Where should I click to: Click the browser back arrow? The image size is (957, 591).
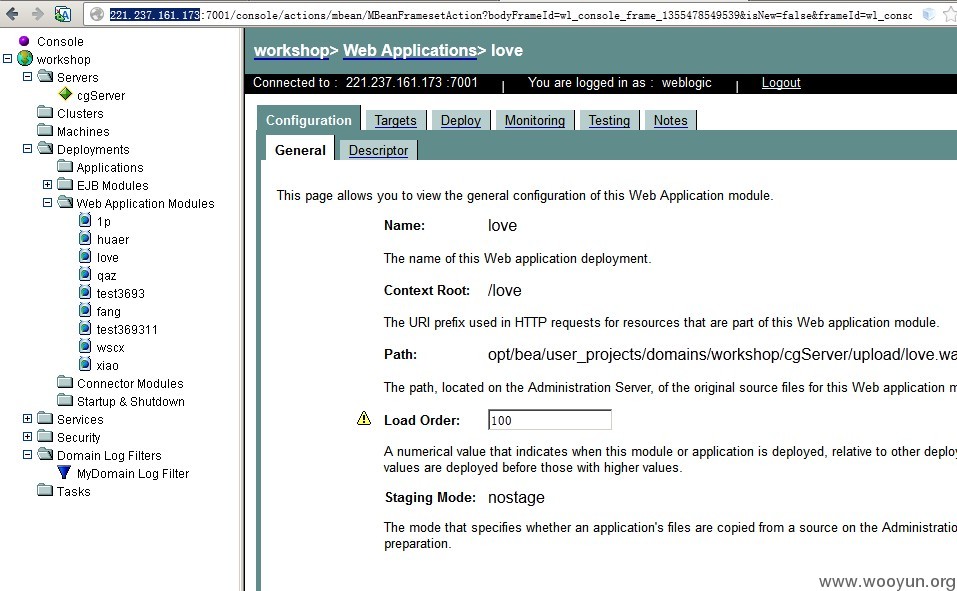click(12, 13)
